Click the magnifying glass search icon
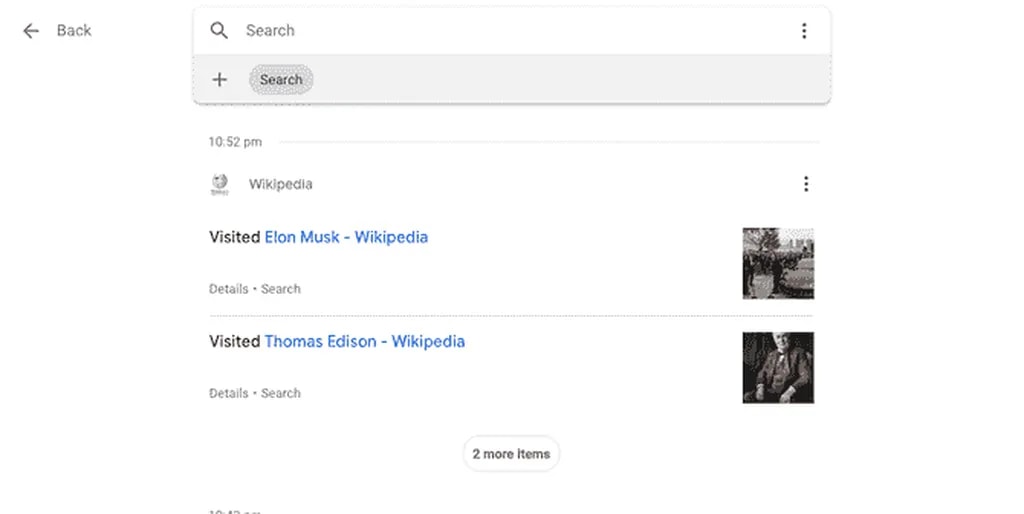Image resolution: width=1024 pixels, height=514 pixels. [219, 31]
